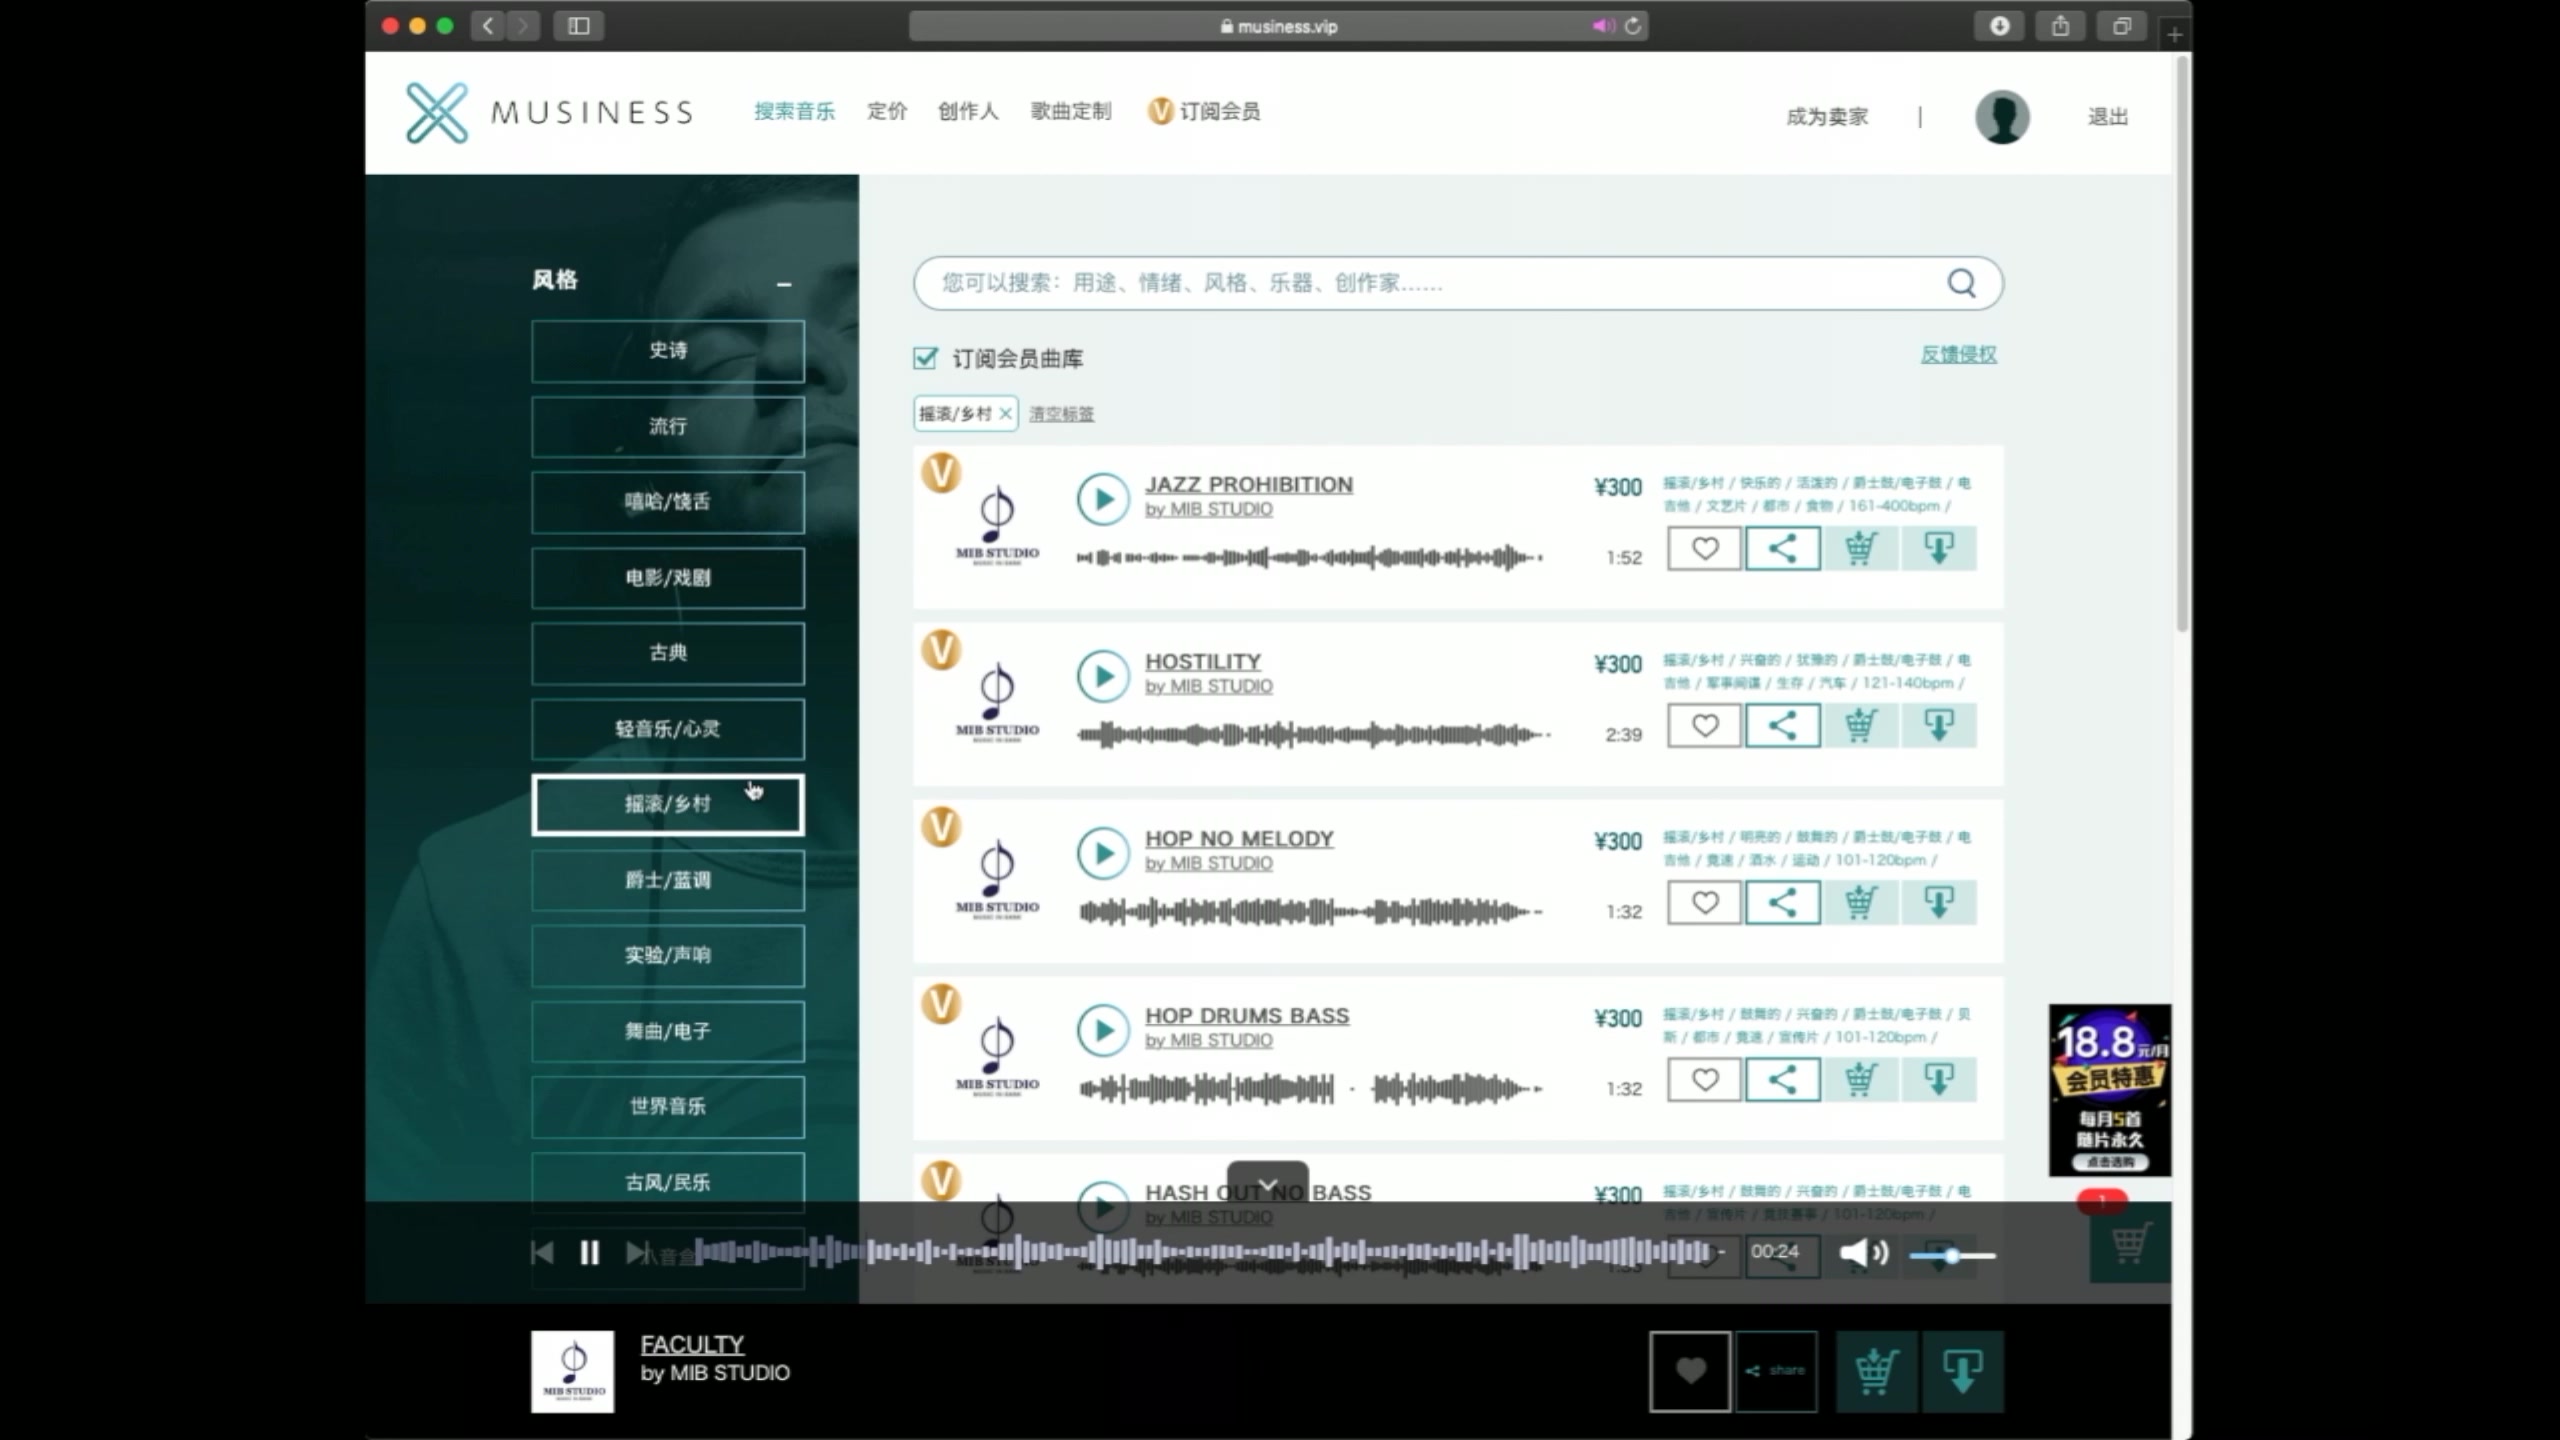Open the 定价 nav item
2560x1440 pixels.
[886, 112]
